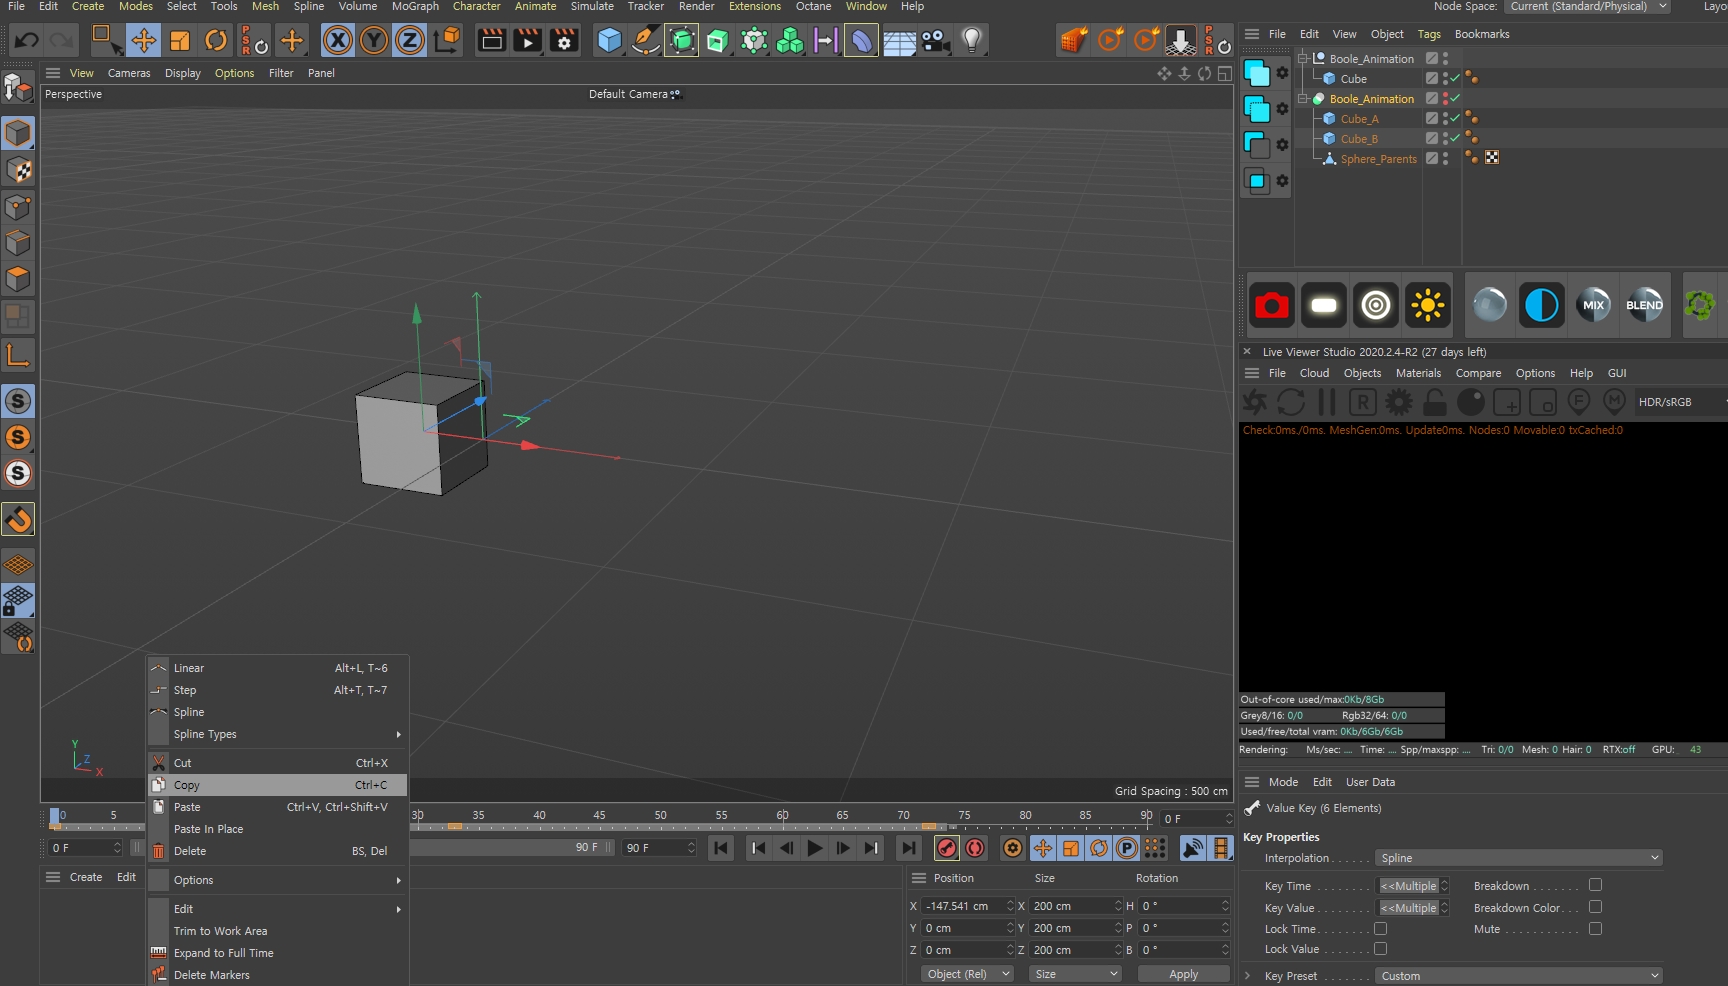Add a Cube primitive object
Screen dimensions: 1728x986
pos(609,41)
